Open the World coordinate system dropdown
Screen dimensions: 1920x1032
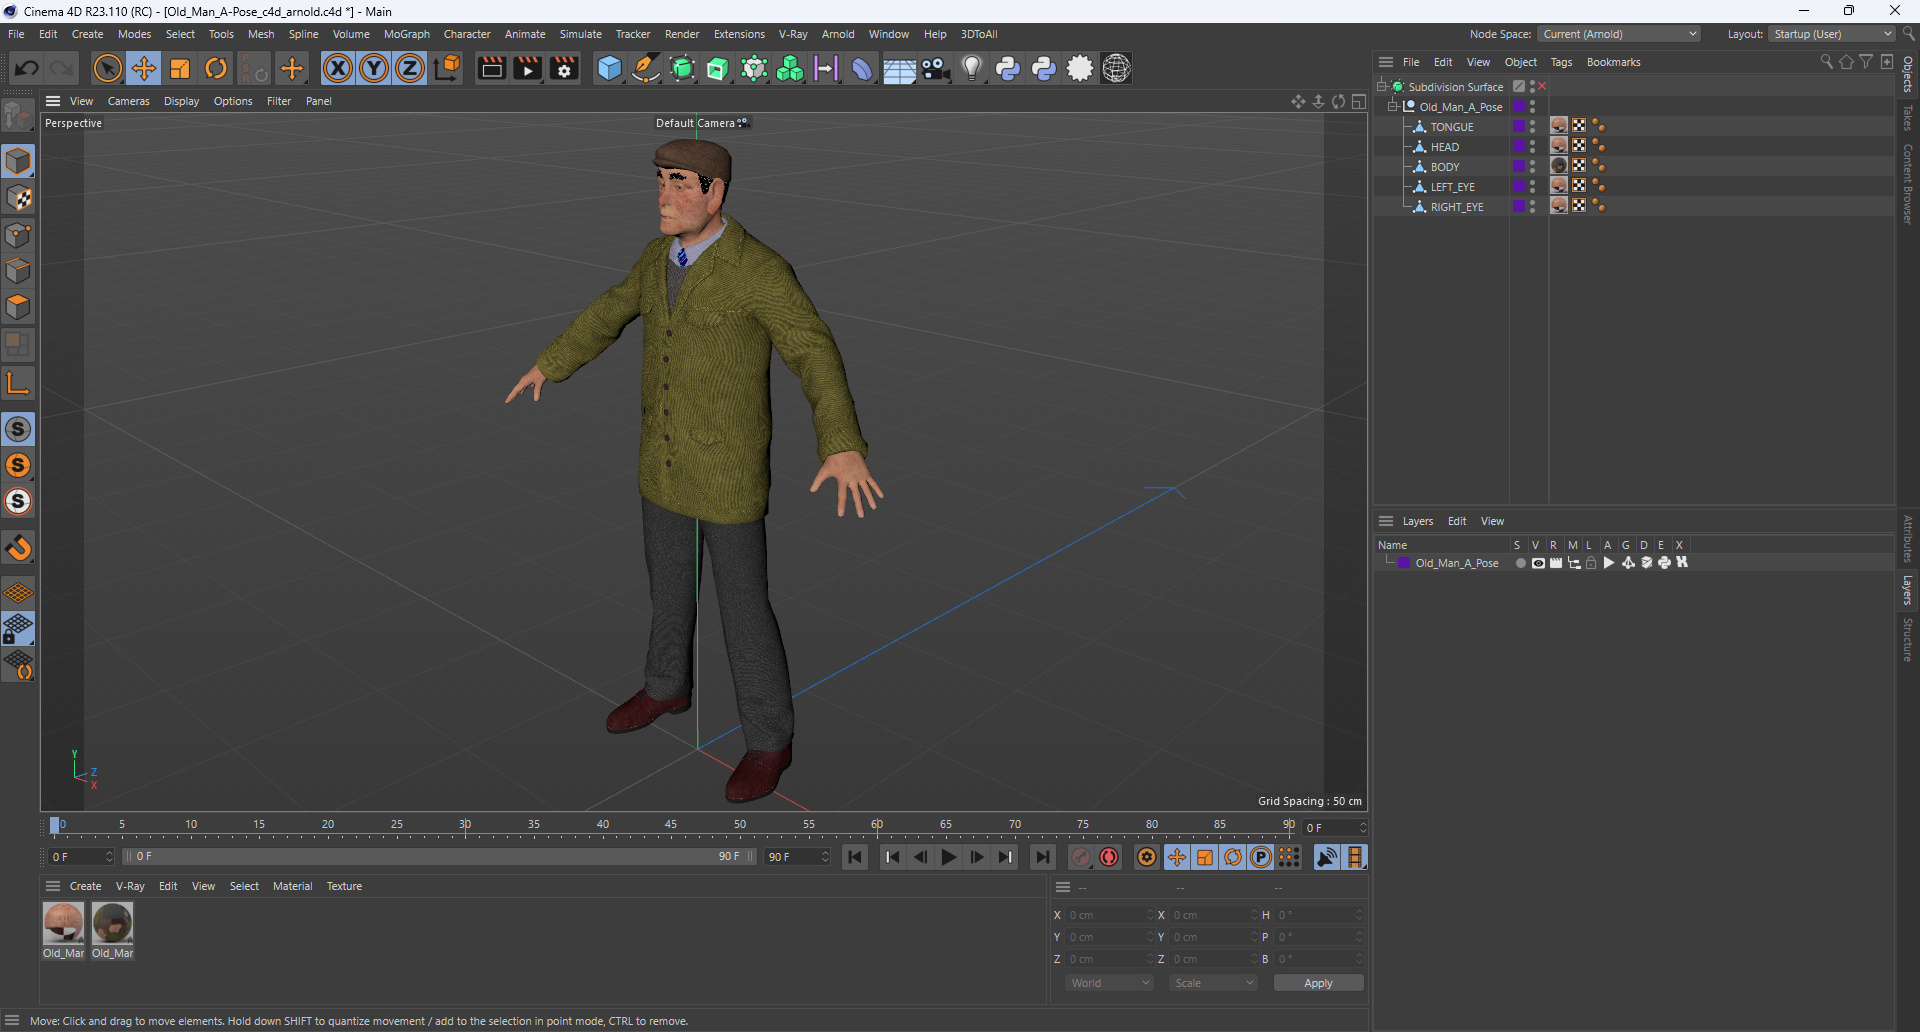(x=1110, y=983)
